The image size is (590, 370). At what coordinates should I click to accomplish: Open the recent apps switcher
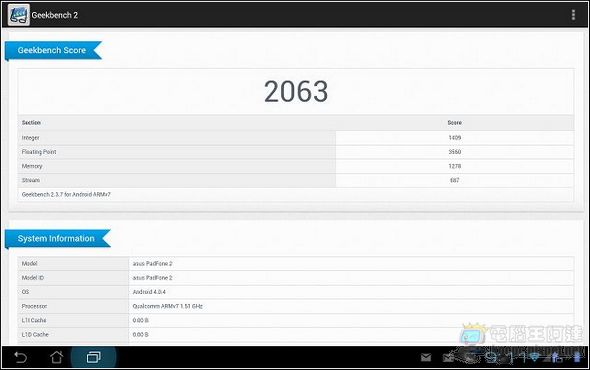click(93, 357)
